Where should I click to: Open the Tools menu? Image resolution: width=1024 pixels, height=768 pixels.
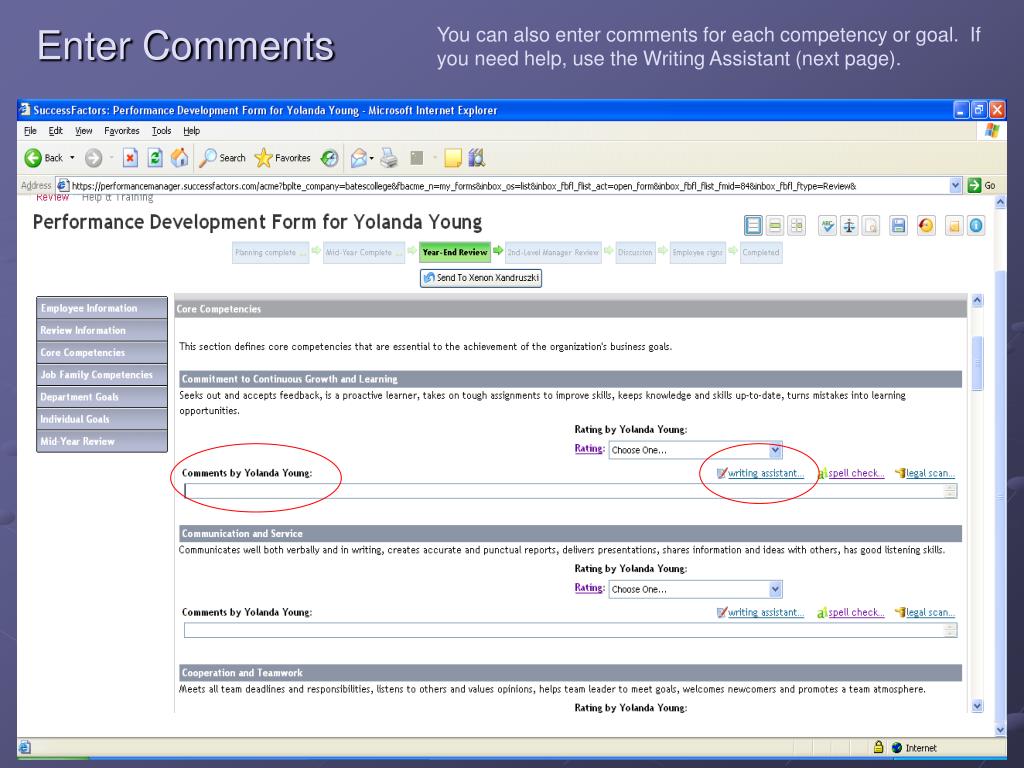pyautogui.click(x=161, y=131)
